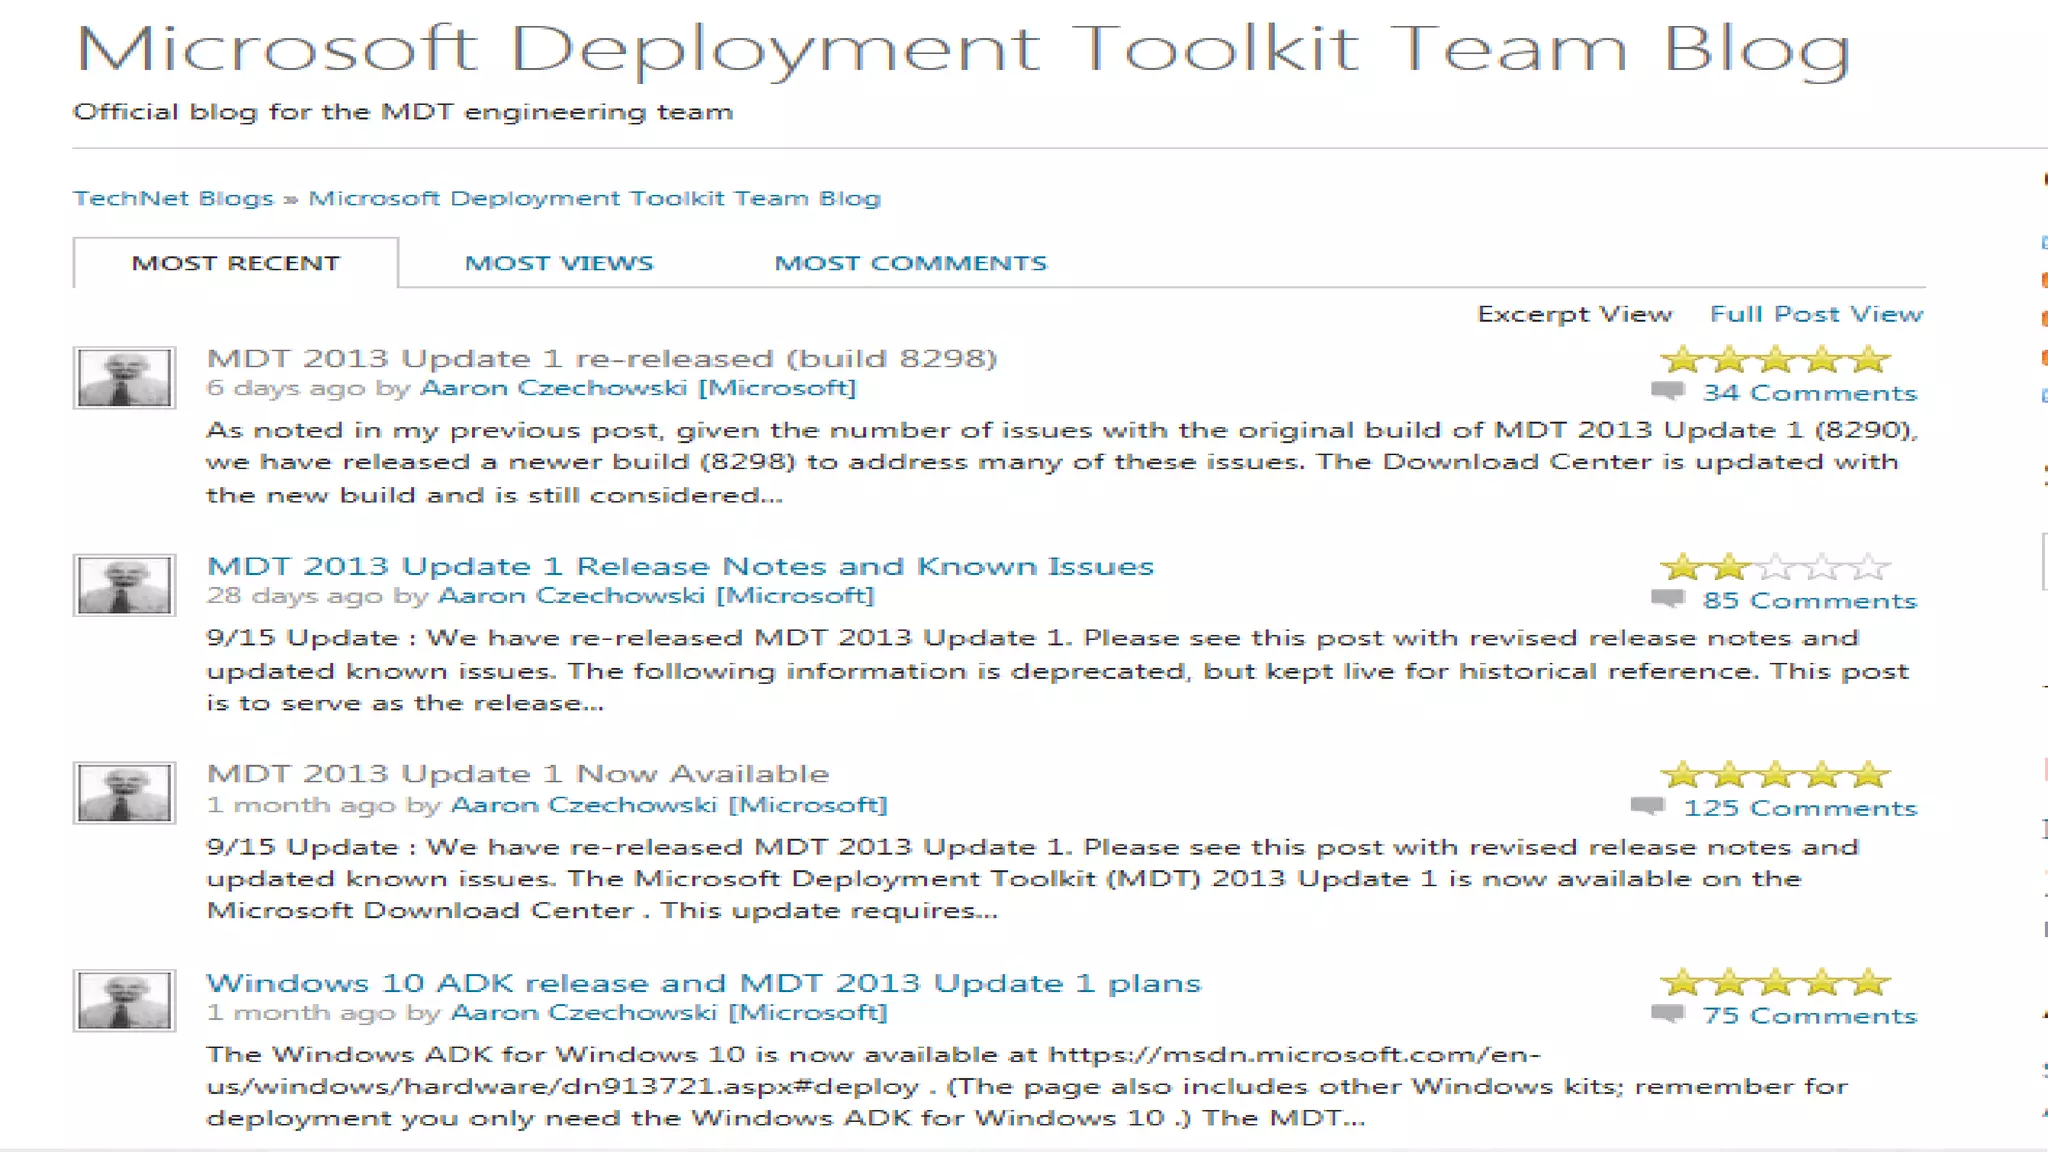Viewport: 2048px width, 1152px height.
Task: Click comment bubble icon next to 85 Comments
Action: [x=1668, y=599]
